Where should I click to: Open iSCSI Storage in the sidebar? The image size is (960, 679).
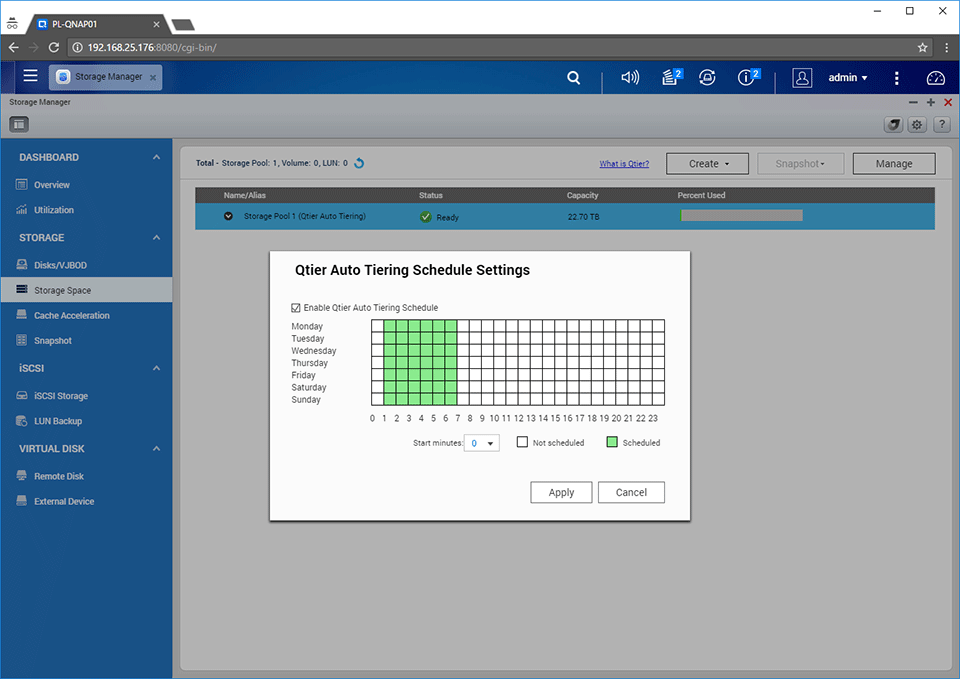(86, 396)
